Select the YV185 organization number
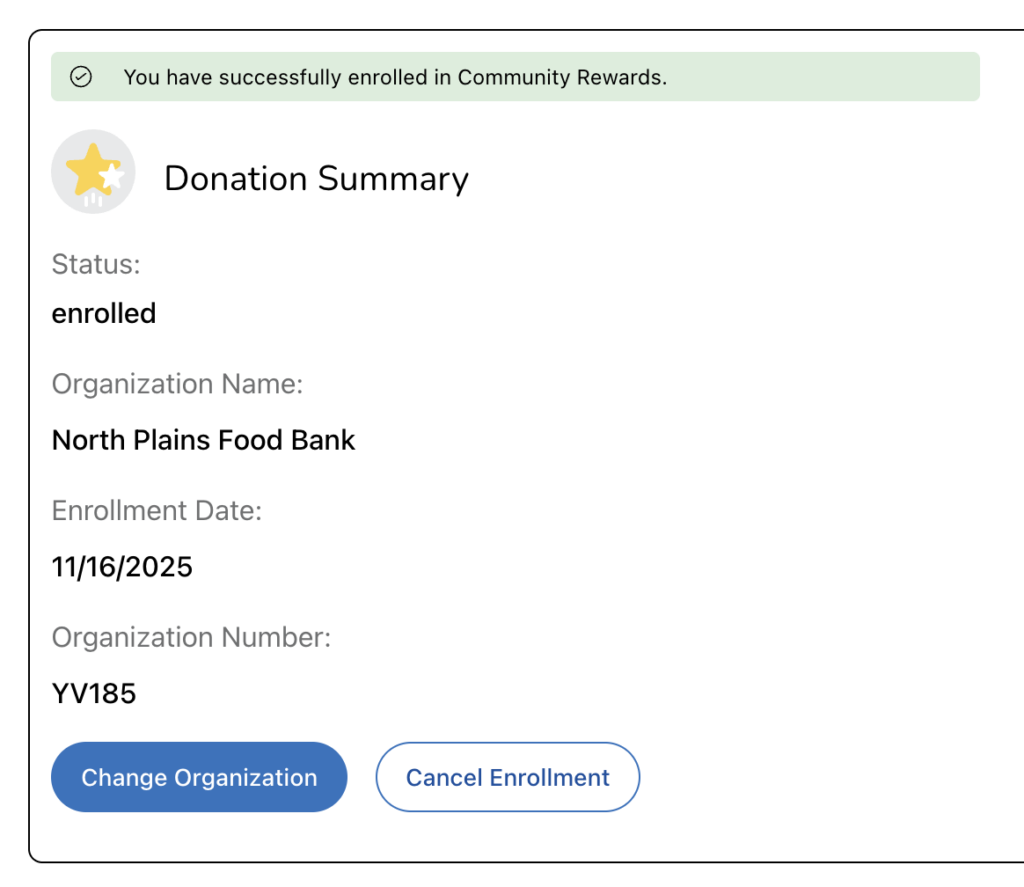The height and width of the screenshot is (887, 1024). [94, 693]
